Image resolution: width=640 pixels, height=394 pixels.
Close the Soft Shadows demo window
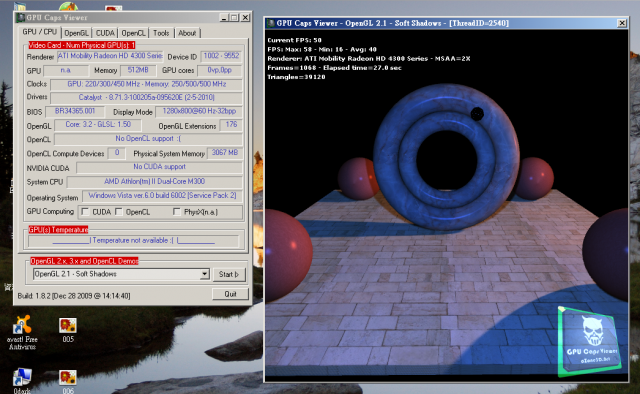pos(622,23)
